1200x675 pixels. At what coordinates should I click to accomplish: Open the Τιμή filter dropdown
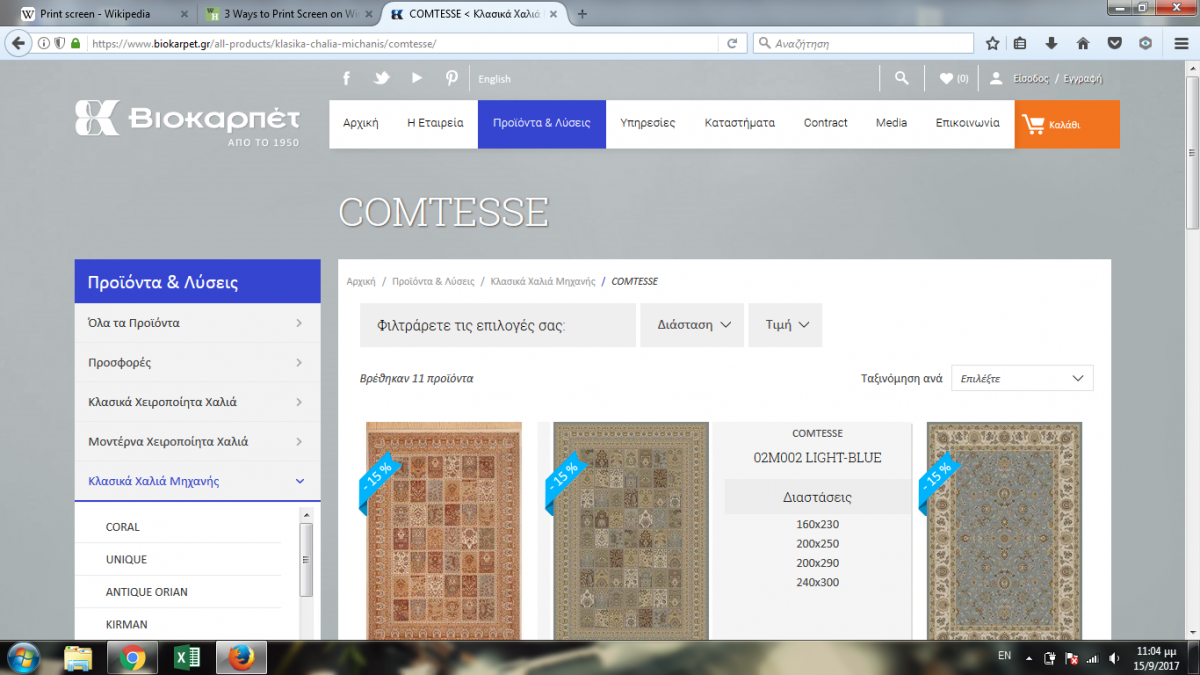[785, 325]
